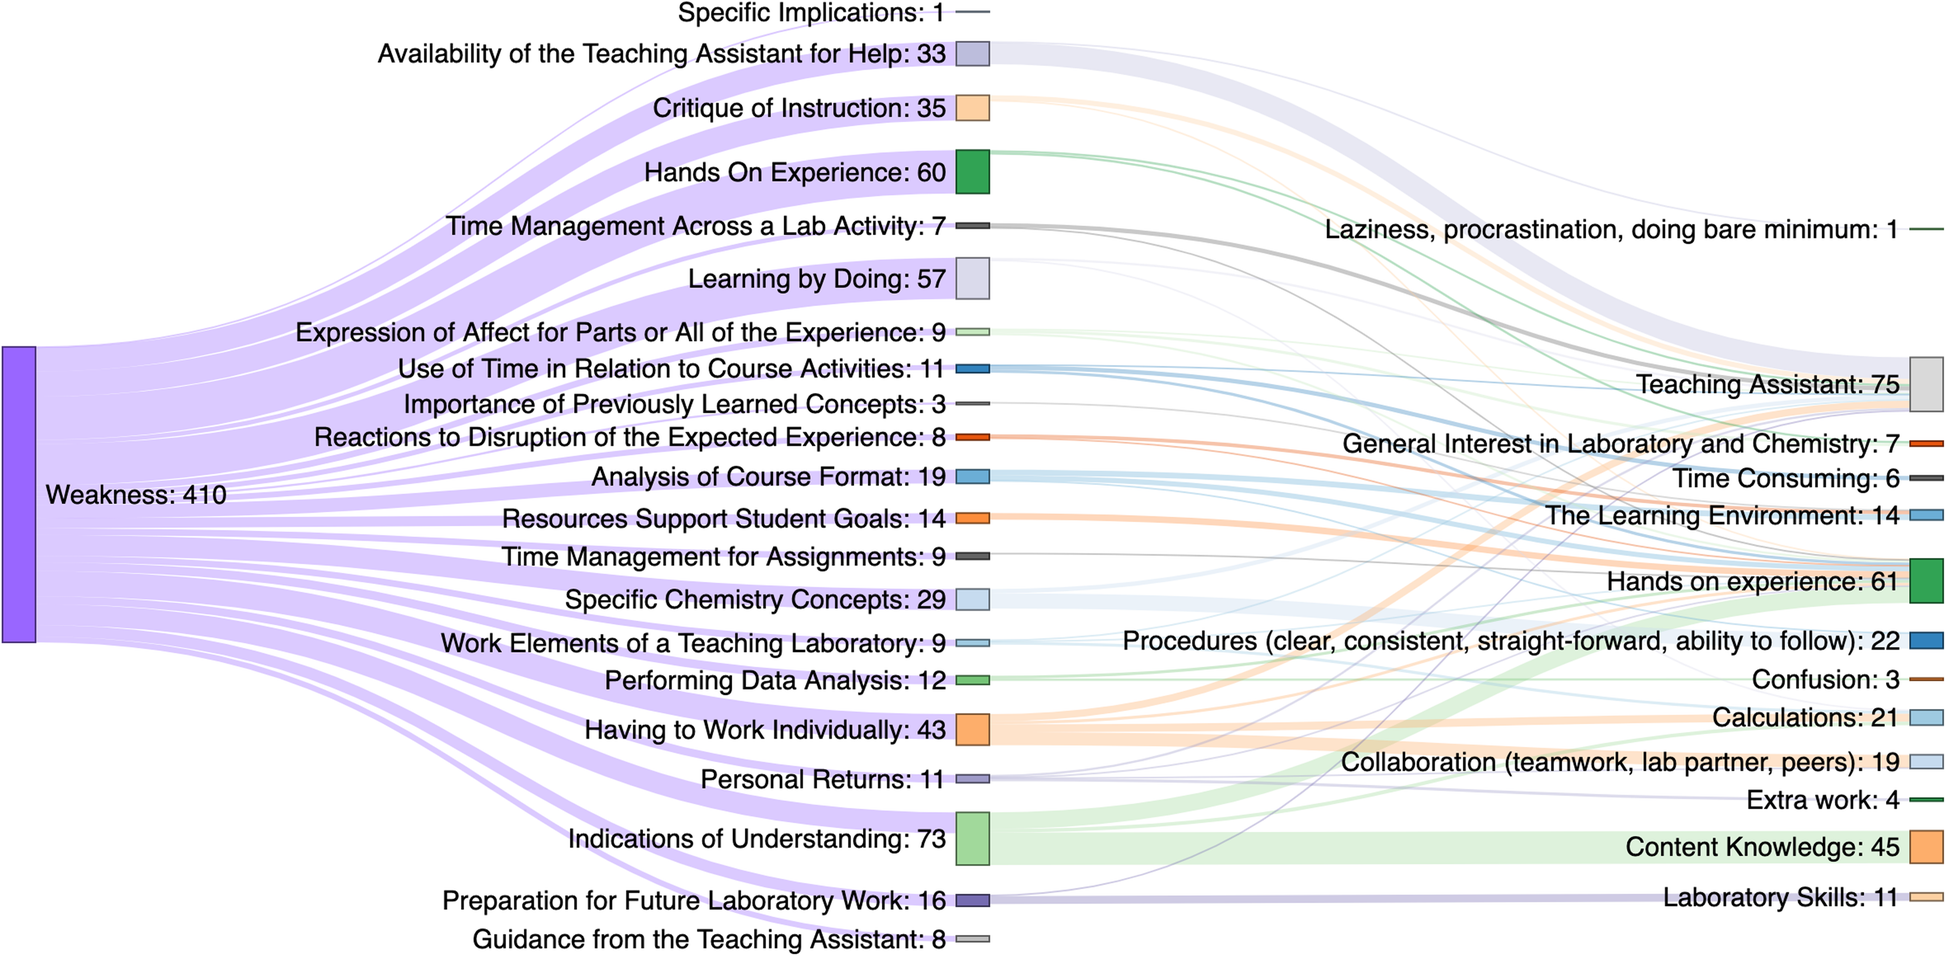Click the Laziness, procrastination node
The image size is (1946, 956).
[x=1926, y=229]
